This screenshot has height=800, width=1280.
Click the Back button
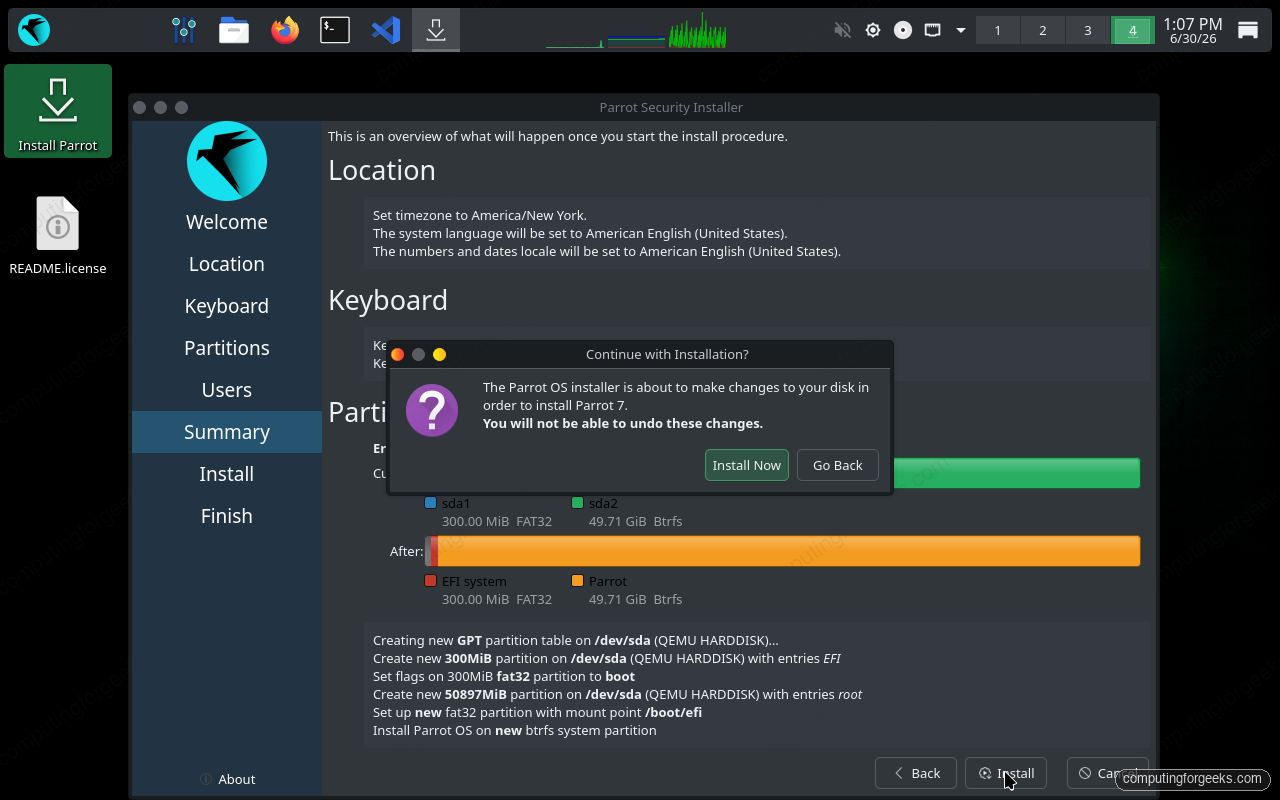[x=915, y=773]
